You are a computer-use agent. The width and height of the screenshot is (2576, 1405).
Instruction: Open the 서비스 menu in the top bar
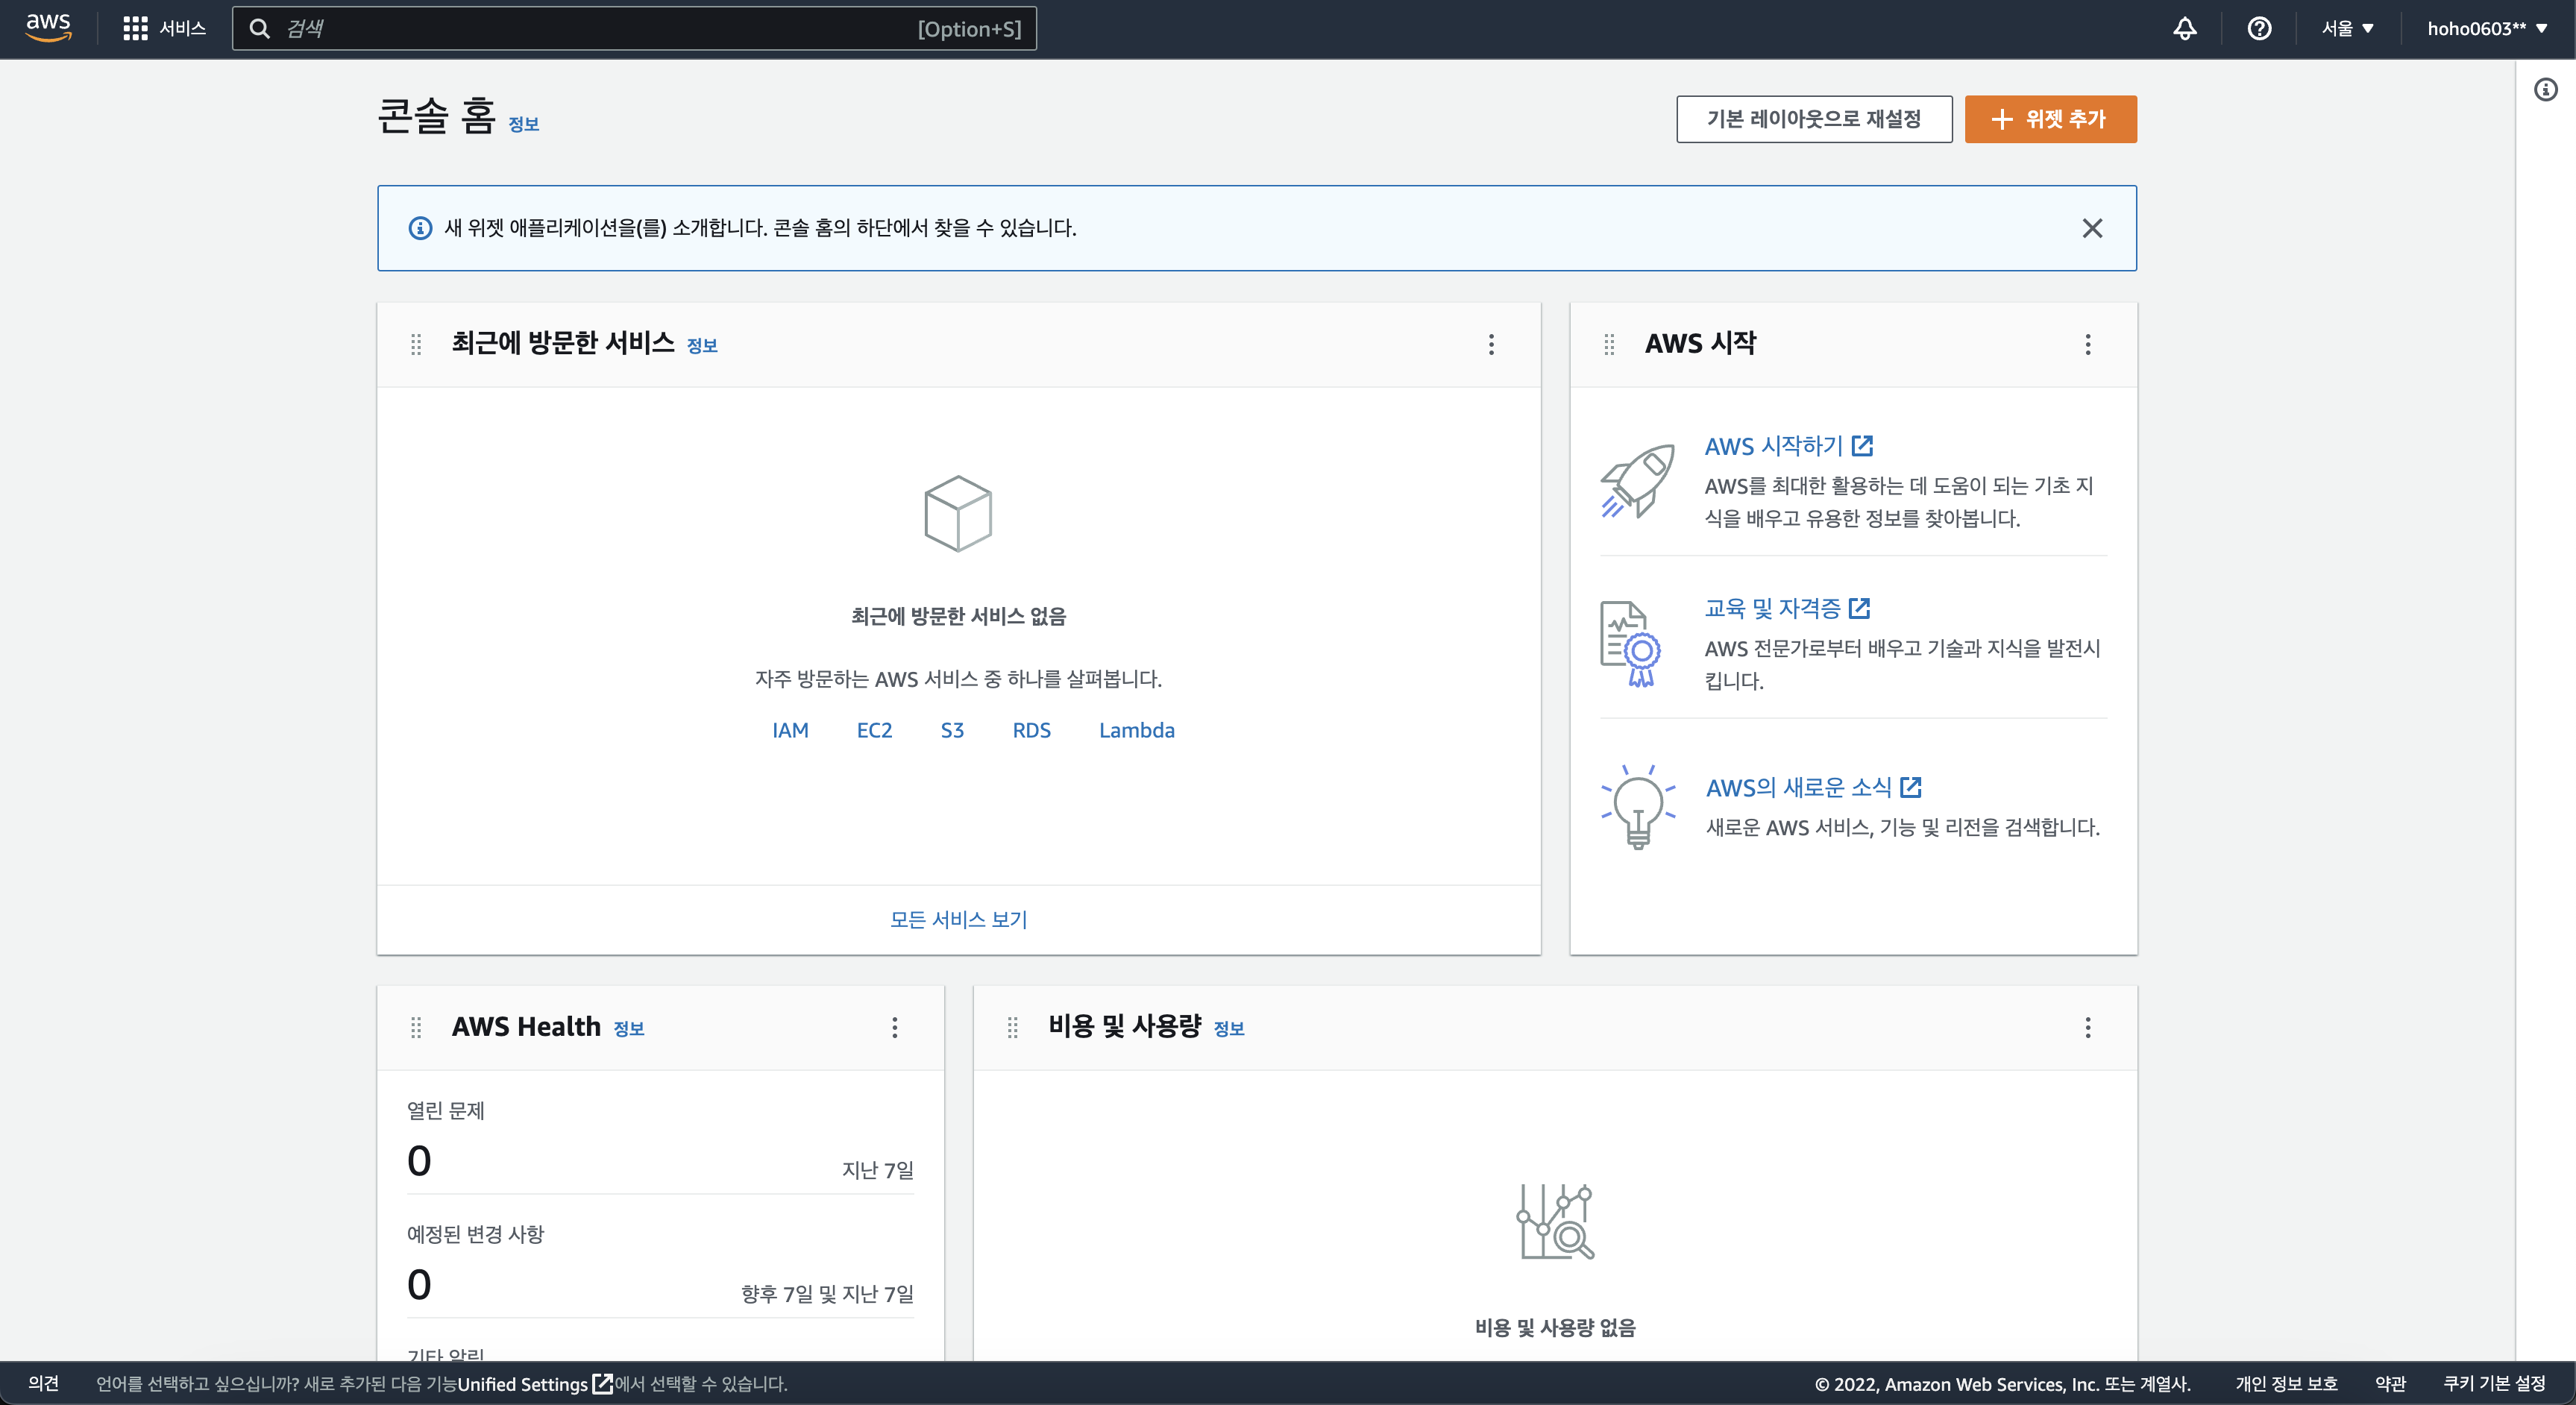click(165, 28)
